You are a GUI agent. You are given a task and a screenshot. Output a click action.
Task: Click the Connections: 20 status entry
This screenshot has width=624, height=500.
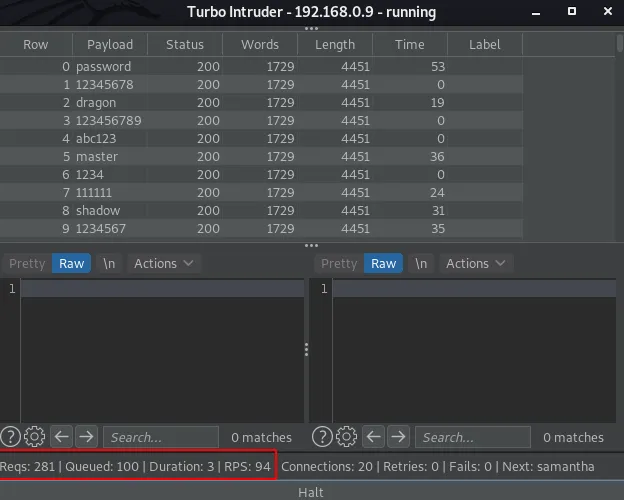pyautogui.click(x=327, y=467)
